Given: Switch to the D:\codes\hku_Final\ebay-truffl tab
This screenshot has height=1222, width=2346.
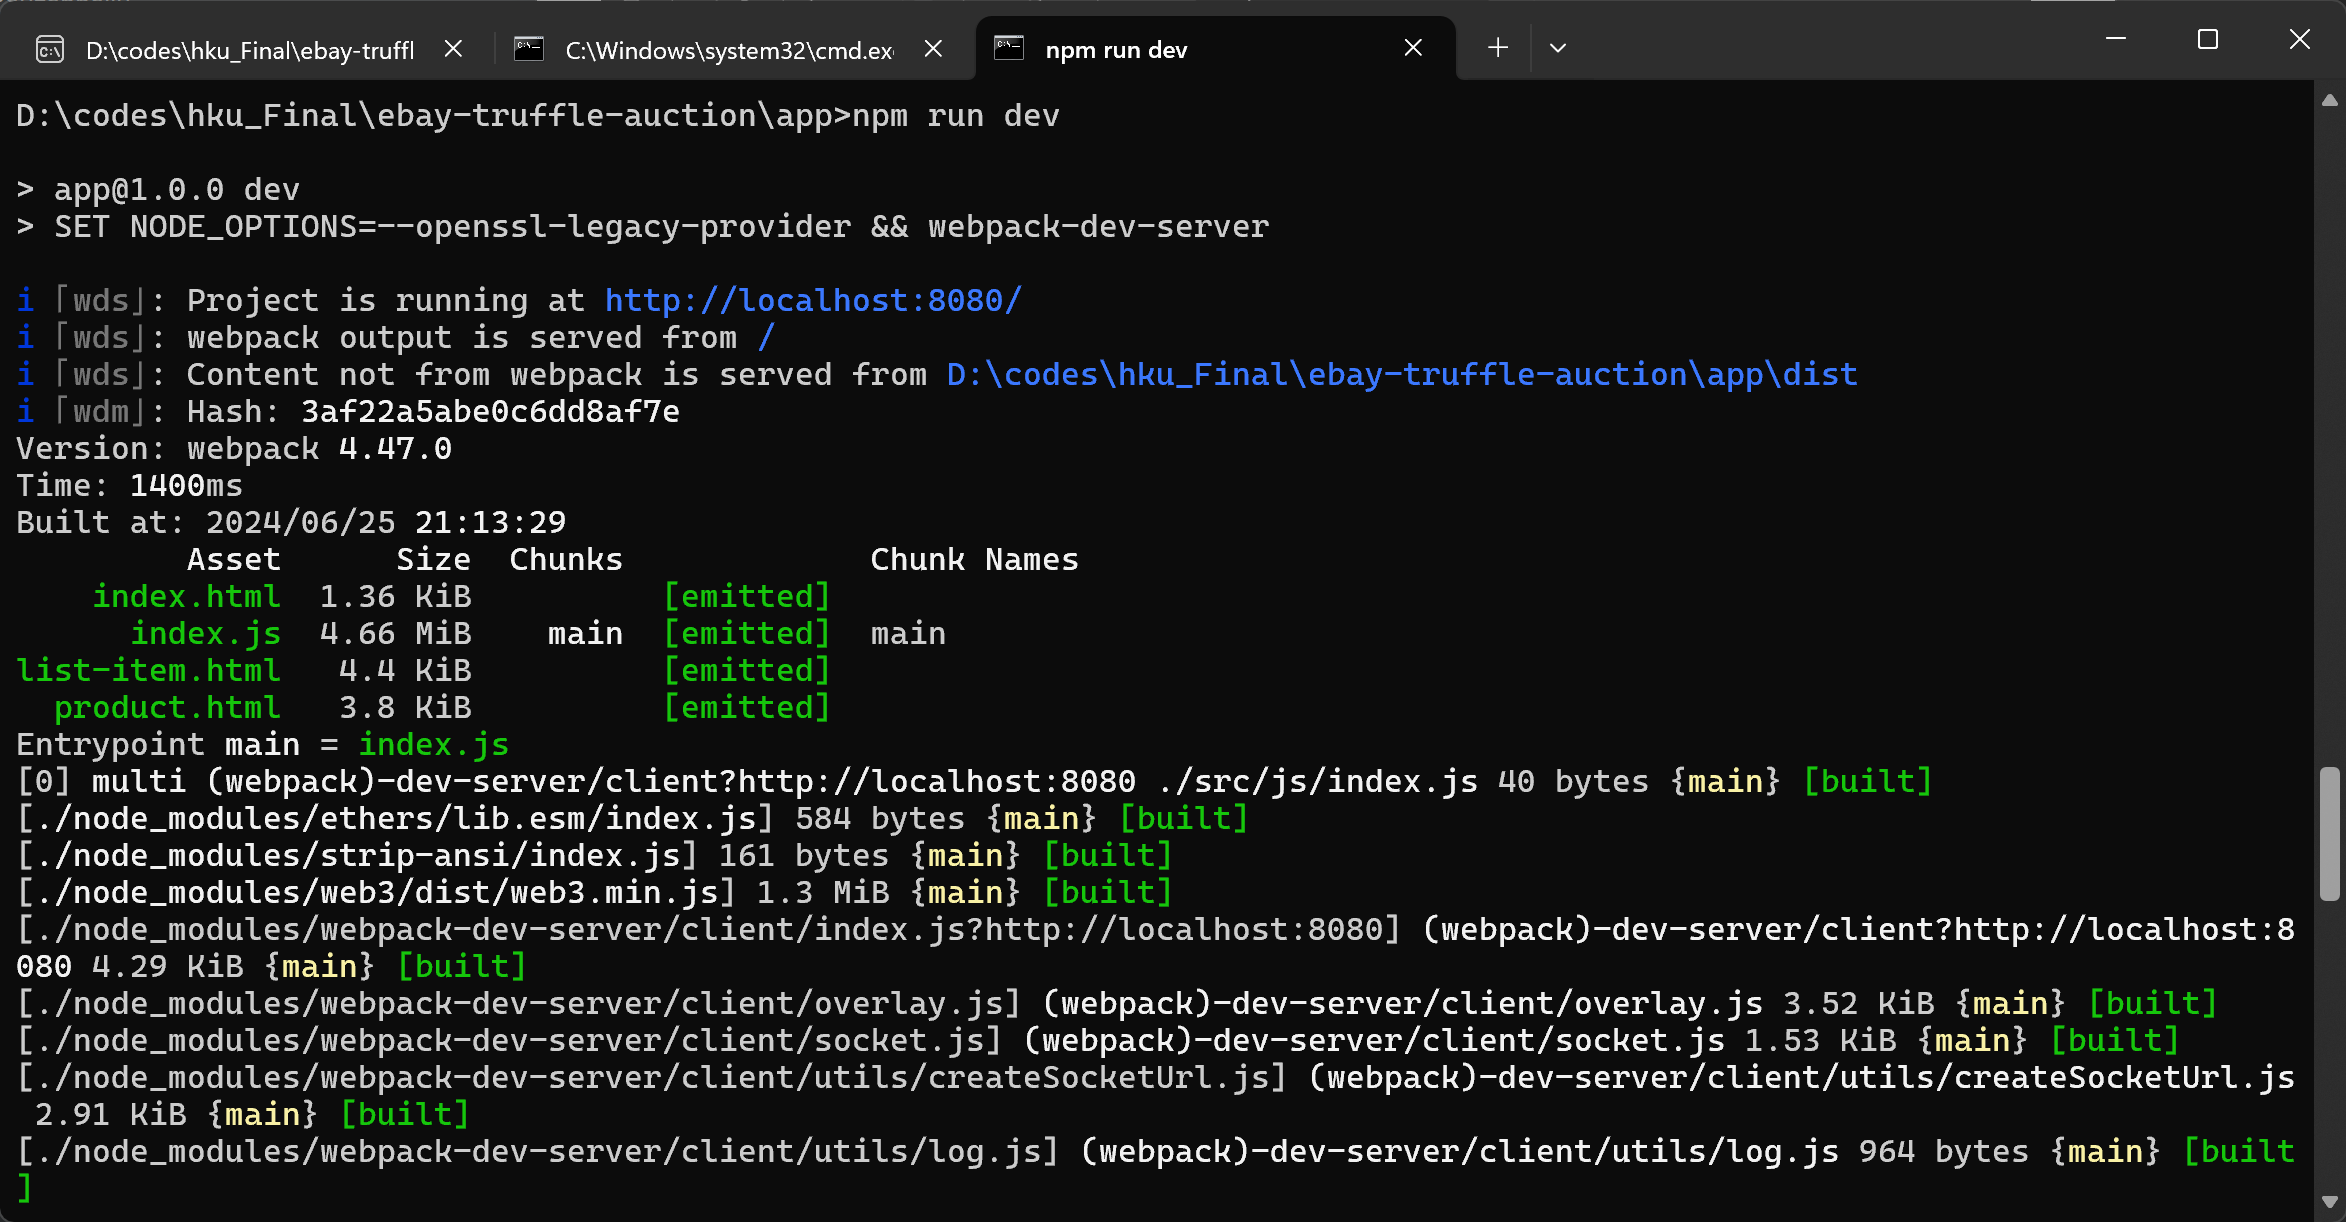Looking at the screenshot, I should (249, 50).
